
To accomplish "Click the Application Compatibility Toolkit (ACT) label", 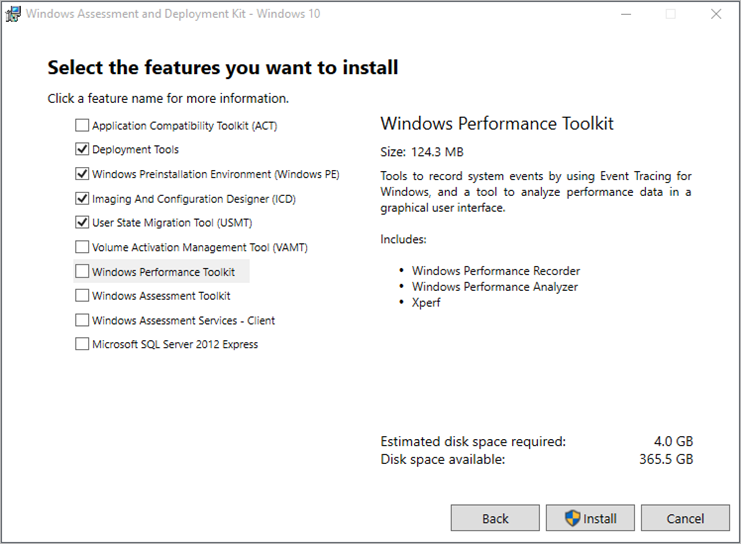I will 184,126.
